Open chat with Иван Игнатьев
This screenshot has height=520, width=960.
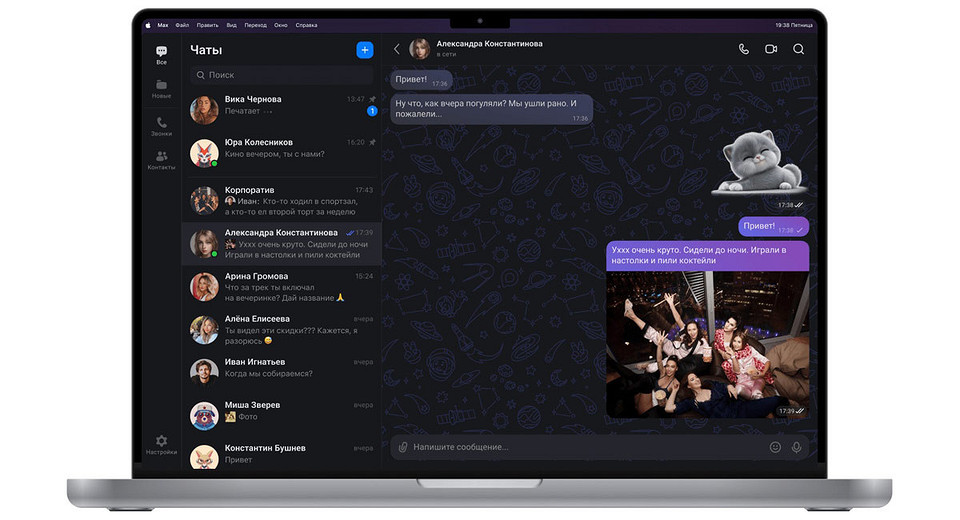tap(282, 371)
